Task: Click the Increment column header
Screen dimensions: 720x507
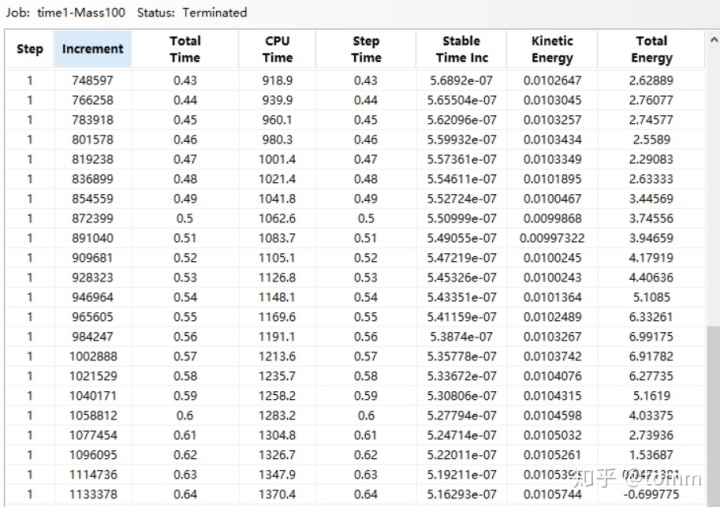Action: (93, 49)
